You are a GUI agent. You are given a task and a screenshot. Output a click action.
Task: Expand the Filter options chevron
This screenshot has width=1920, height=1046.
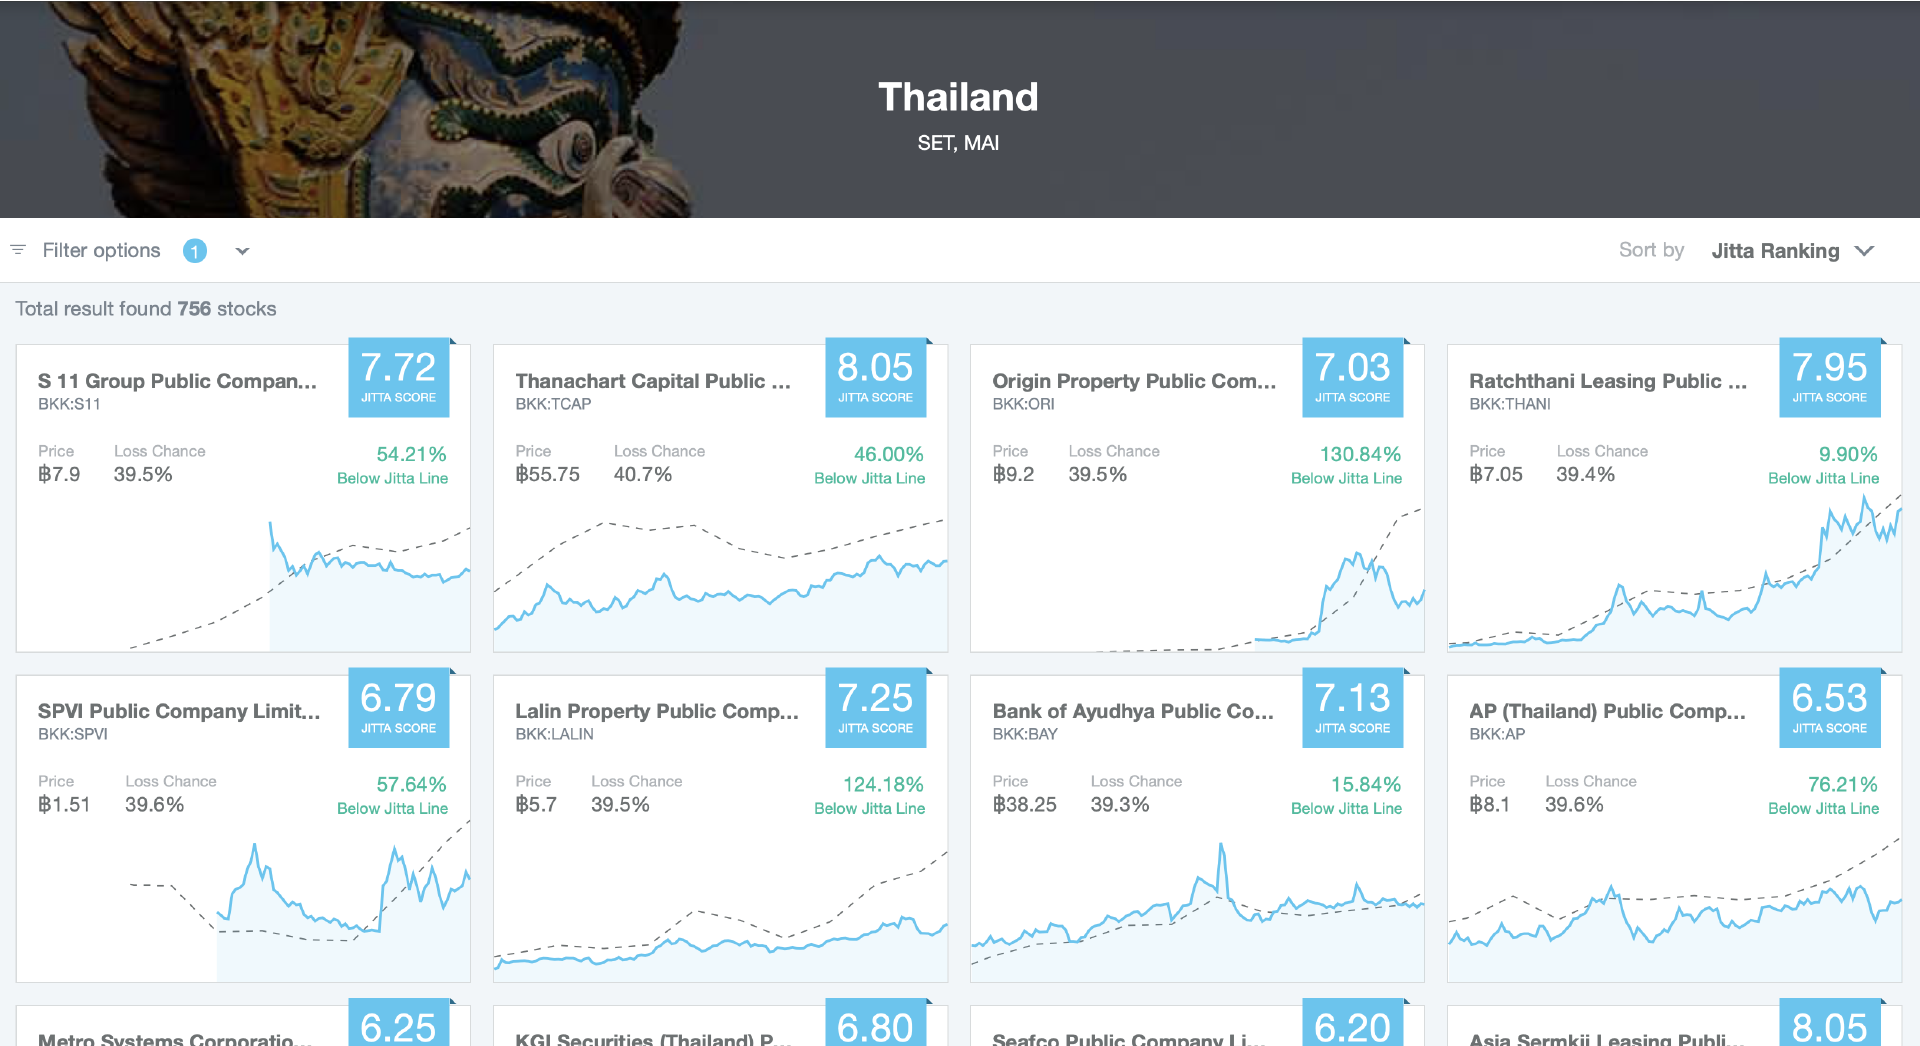pos(242,251)
